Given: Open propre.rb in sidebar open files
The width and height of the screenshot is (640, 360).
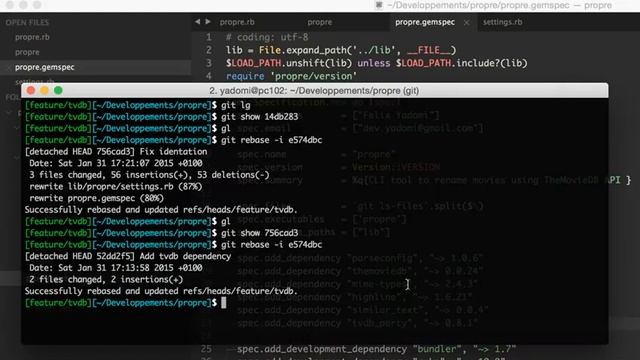Looking at the screenshot, I should pyautogui.click(x=32, y=37).
